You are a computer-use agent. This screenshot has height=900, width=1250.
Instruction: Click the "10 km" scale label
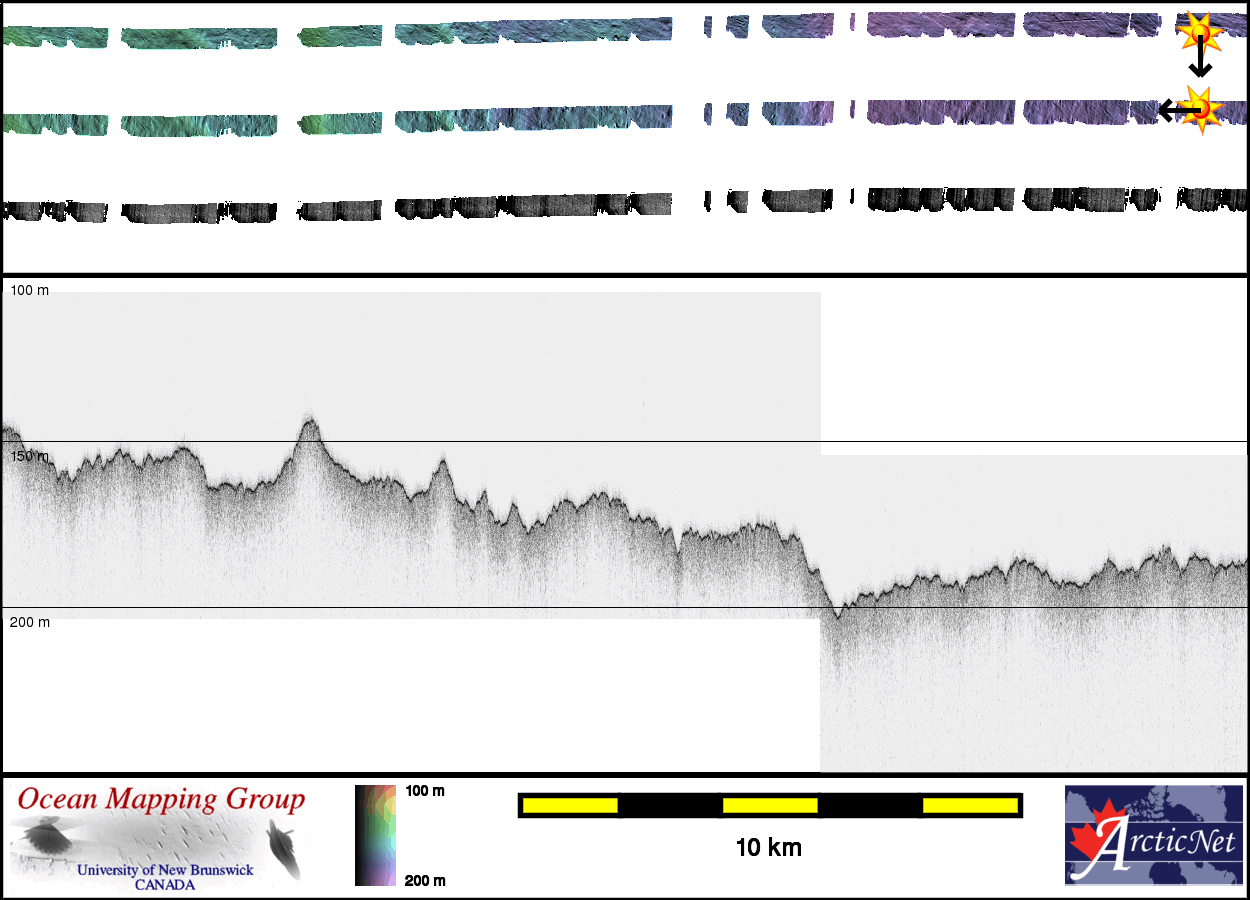768,848
